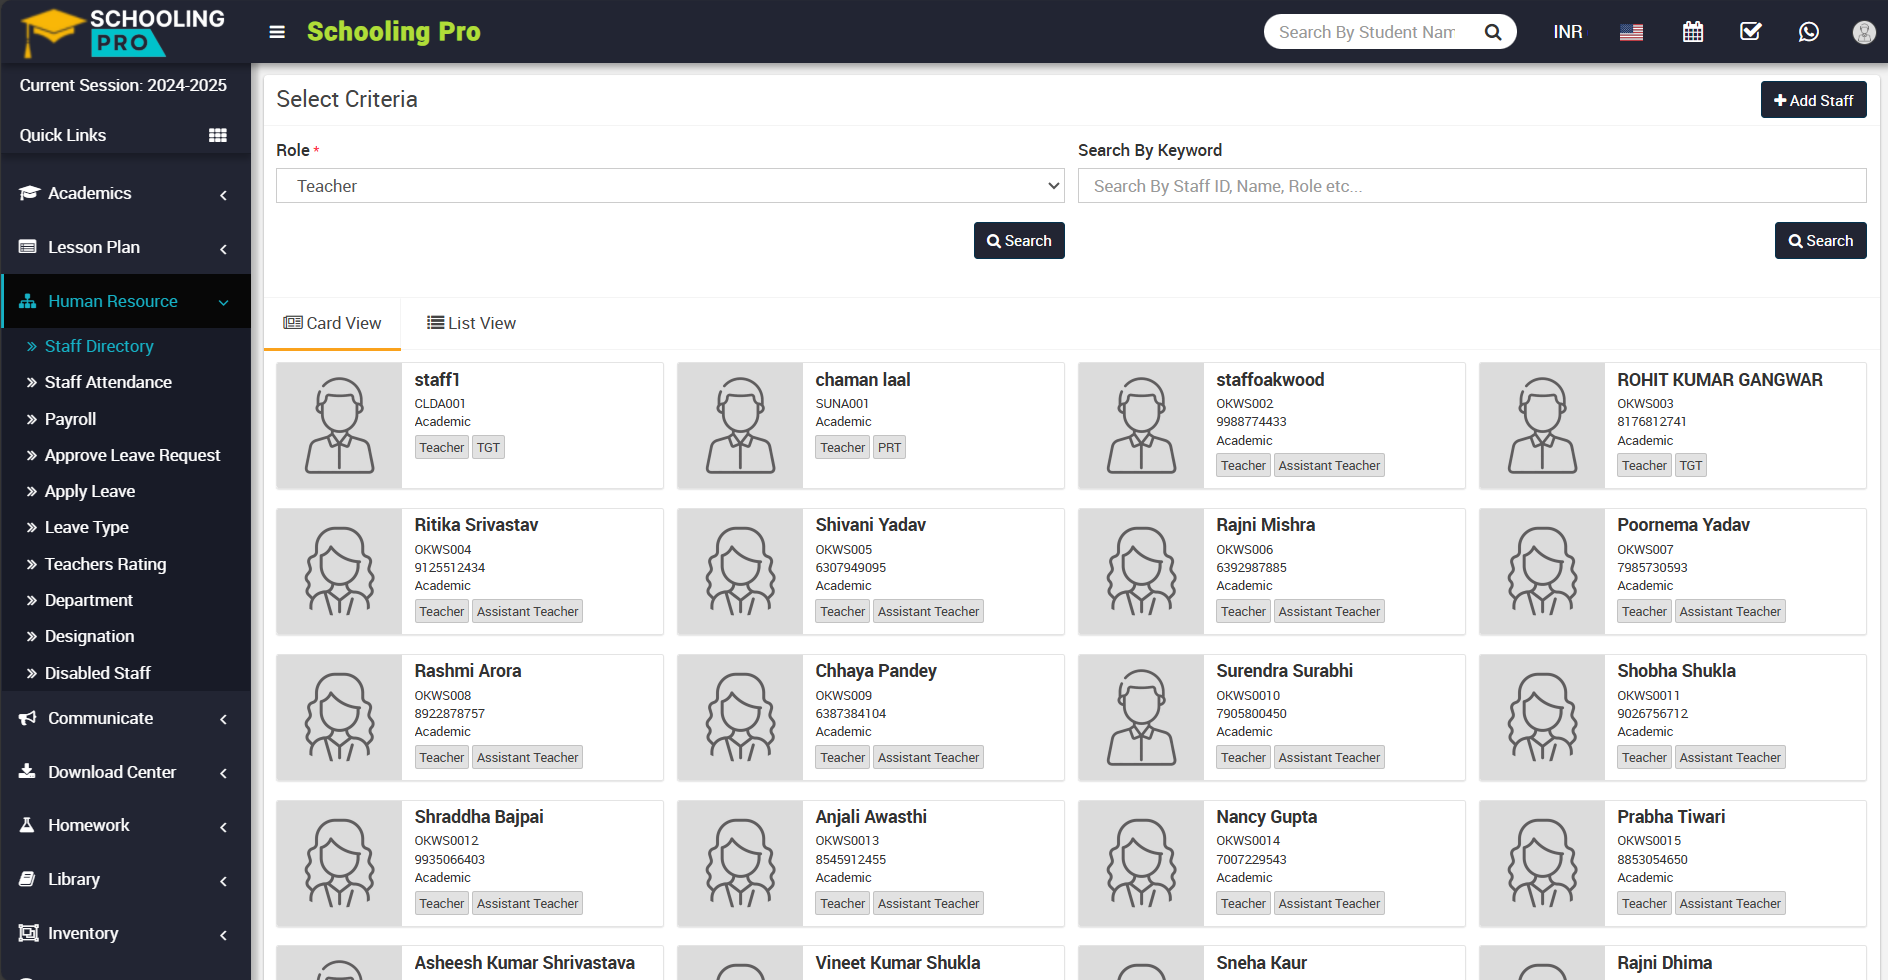Screen dimensions: 1888x980
Task: Open the user profile avatar
Action: click(x=1864, y=32)
